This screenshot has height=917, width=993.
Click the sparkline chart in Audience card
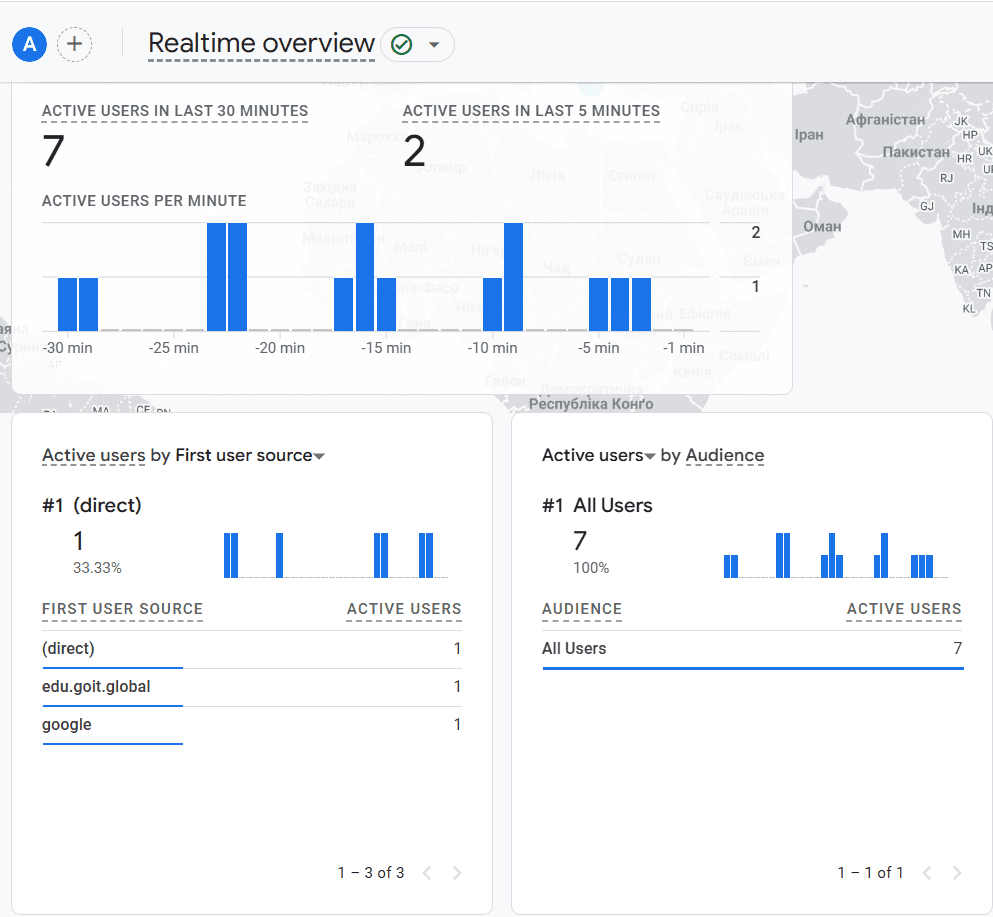point(836,555)
